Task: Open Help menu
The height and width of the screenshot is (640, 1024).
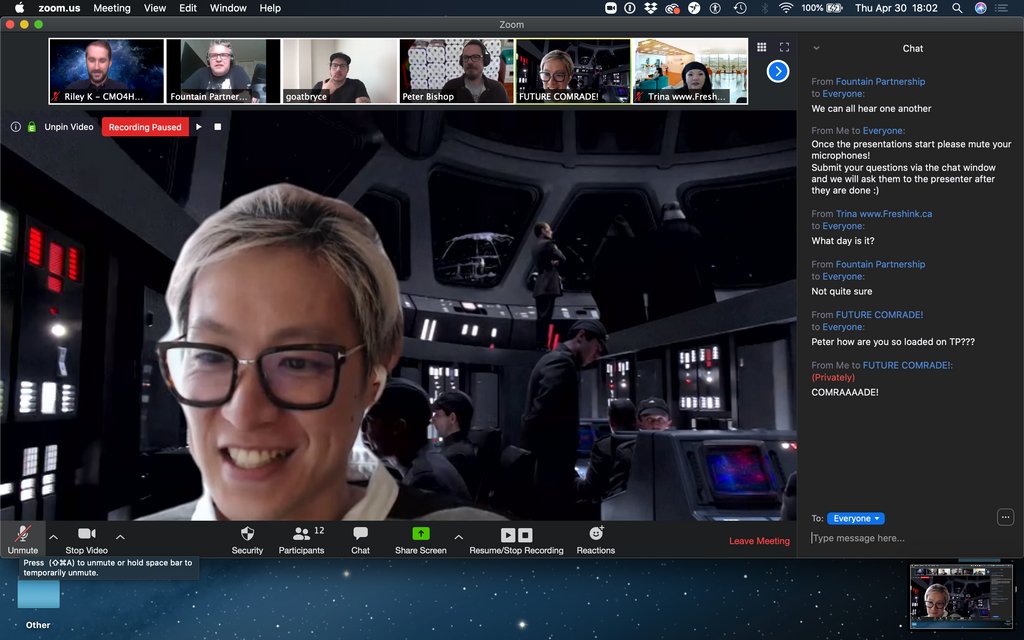Action: 270,8
